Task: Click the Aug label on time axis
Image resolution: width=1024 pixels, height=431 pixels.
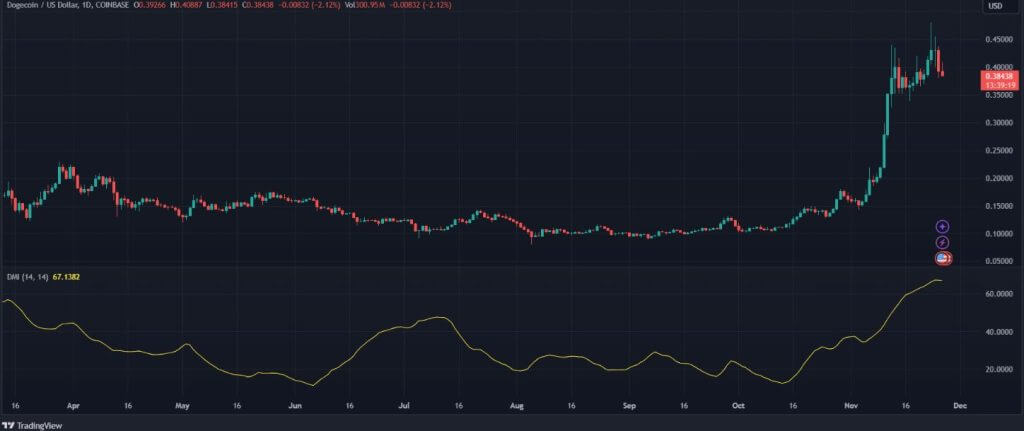Action: 517,406
